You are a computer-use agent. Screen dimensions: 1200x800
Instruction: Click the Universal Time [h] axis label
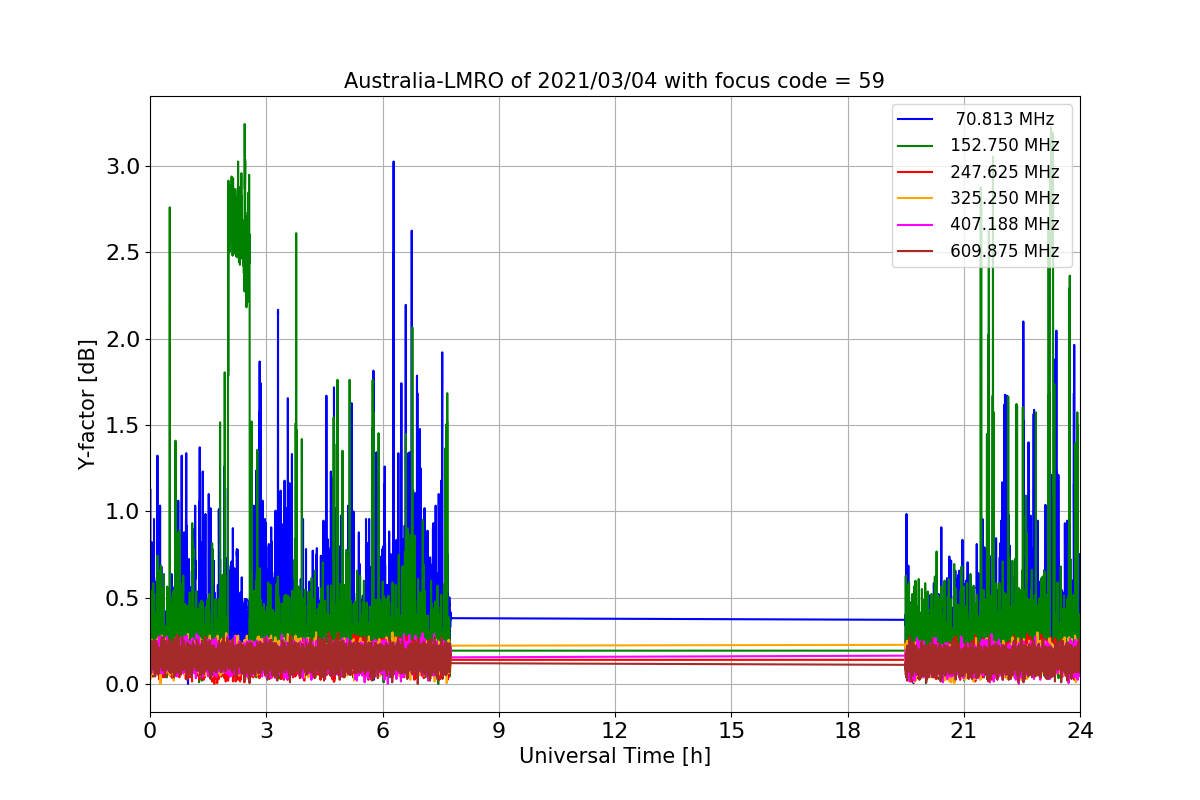(x=614, y=756)
